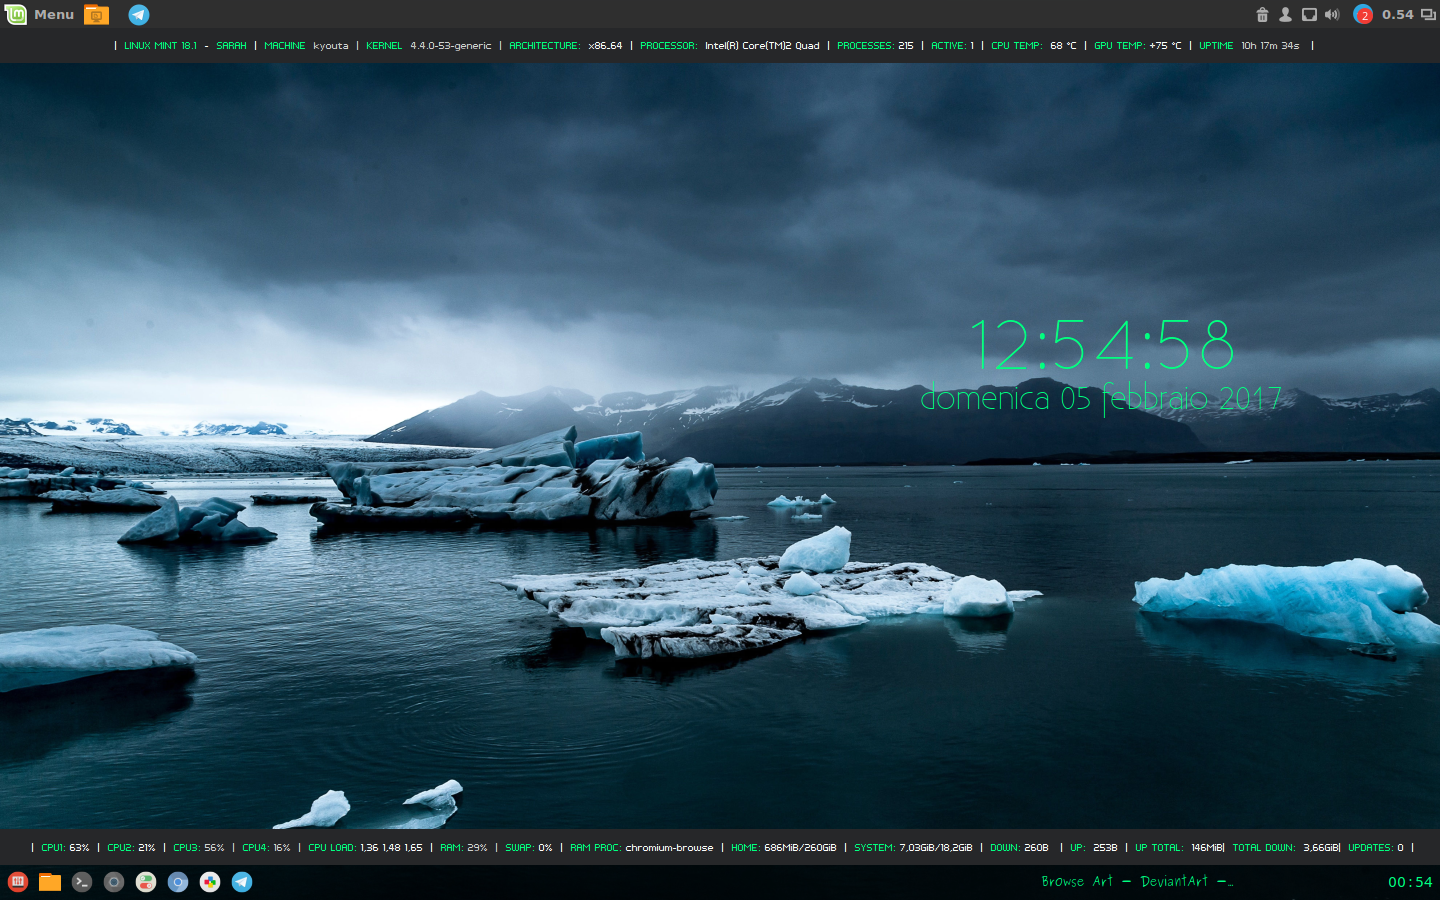Click the UPTIME 10h 17m readout
Viewport: 1440px width, 900px height.
tap(1250, 46)
